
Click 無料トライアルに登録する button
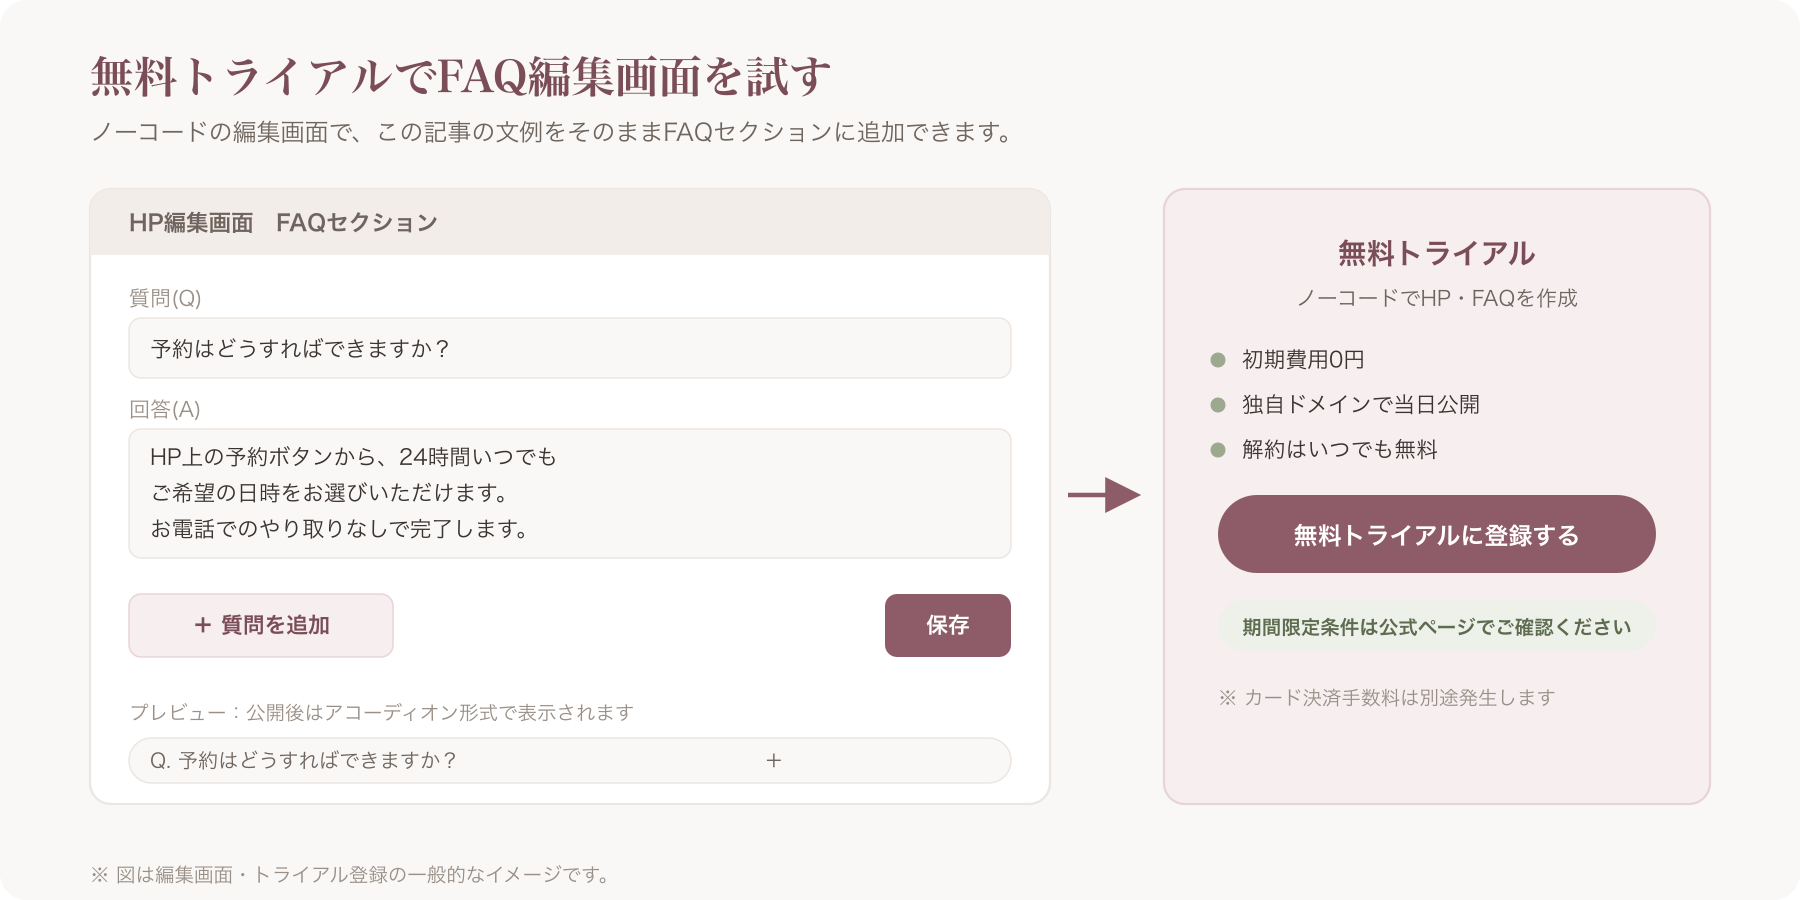pos(1436,534)
